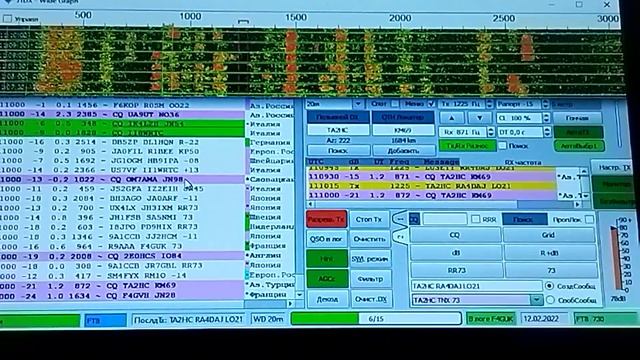Select the СоздСообщ radio button
The image size is (640, 360).
point(549,286)
